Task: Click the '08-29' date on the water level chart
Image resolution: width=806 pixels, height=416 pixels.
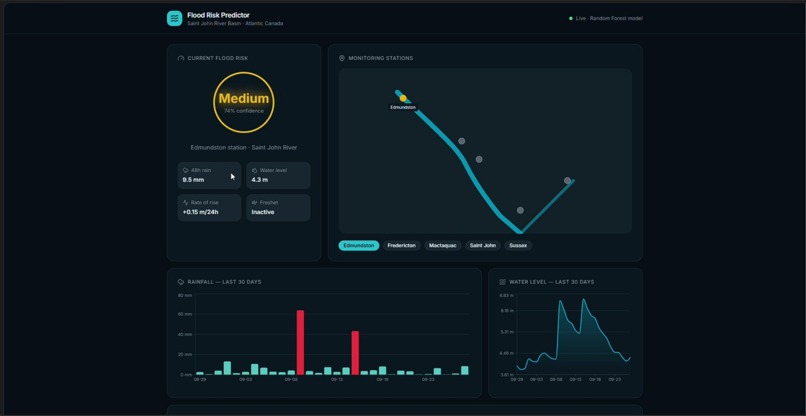Action: [x=517, y=379]
